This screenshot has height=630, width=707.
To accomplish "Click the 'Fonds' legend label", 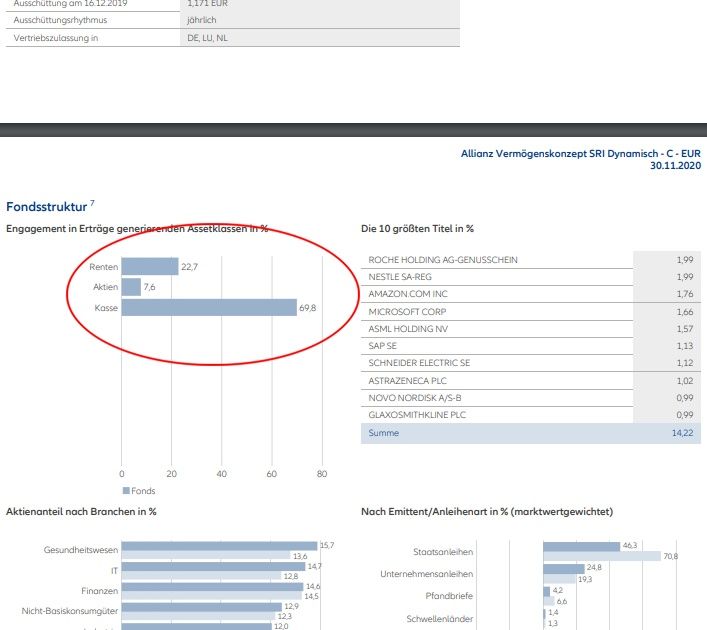I will (x=143, y=491).
